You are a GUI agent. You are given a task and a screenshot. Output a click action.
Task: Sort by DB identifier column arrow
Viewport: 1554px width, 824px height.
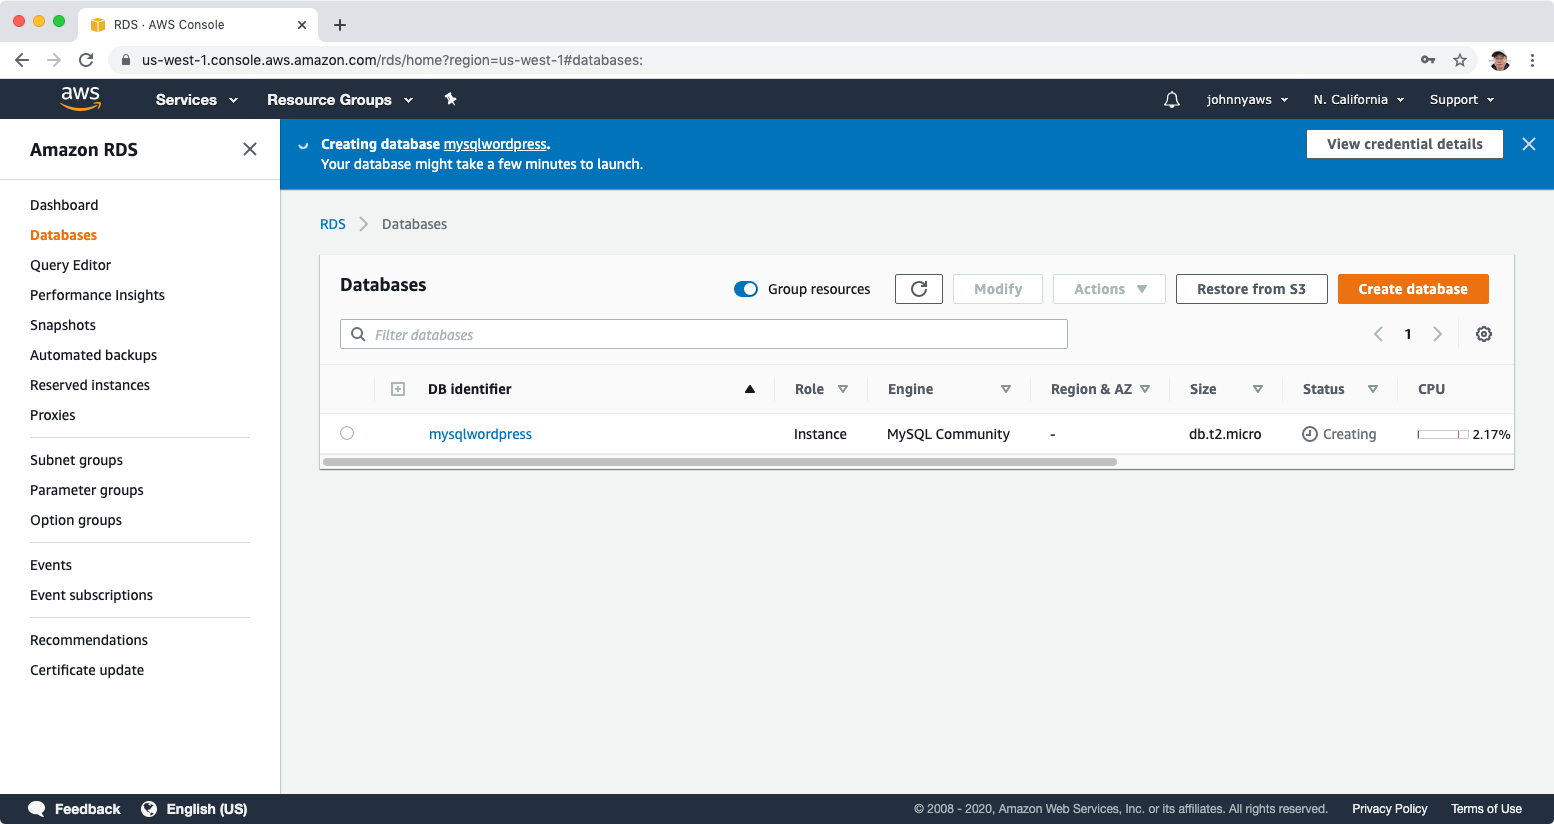750,389
